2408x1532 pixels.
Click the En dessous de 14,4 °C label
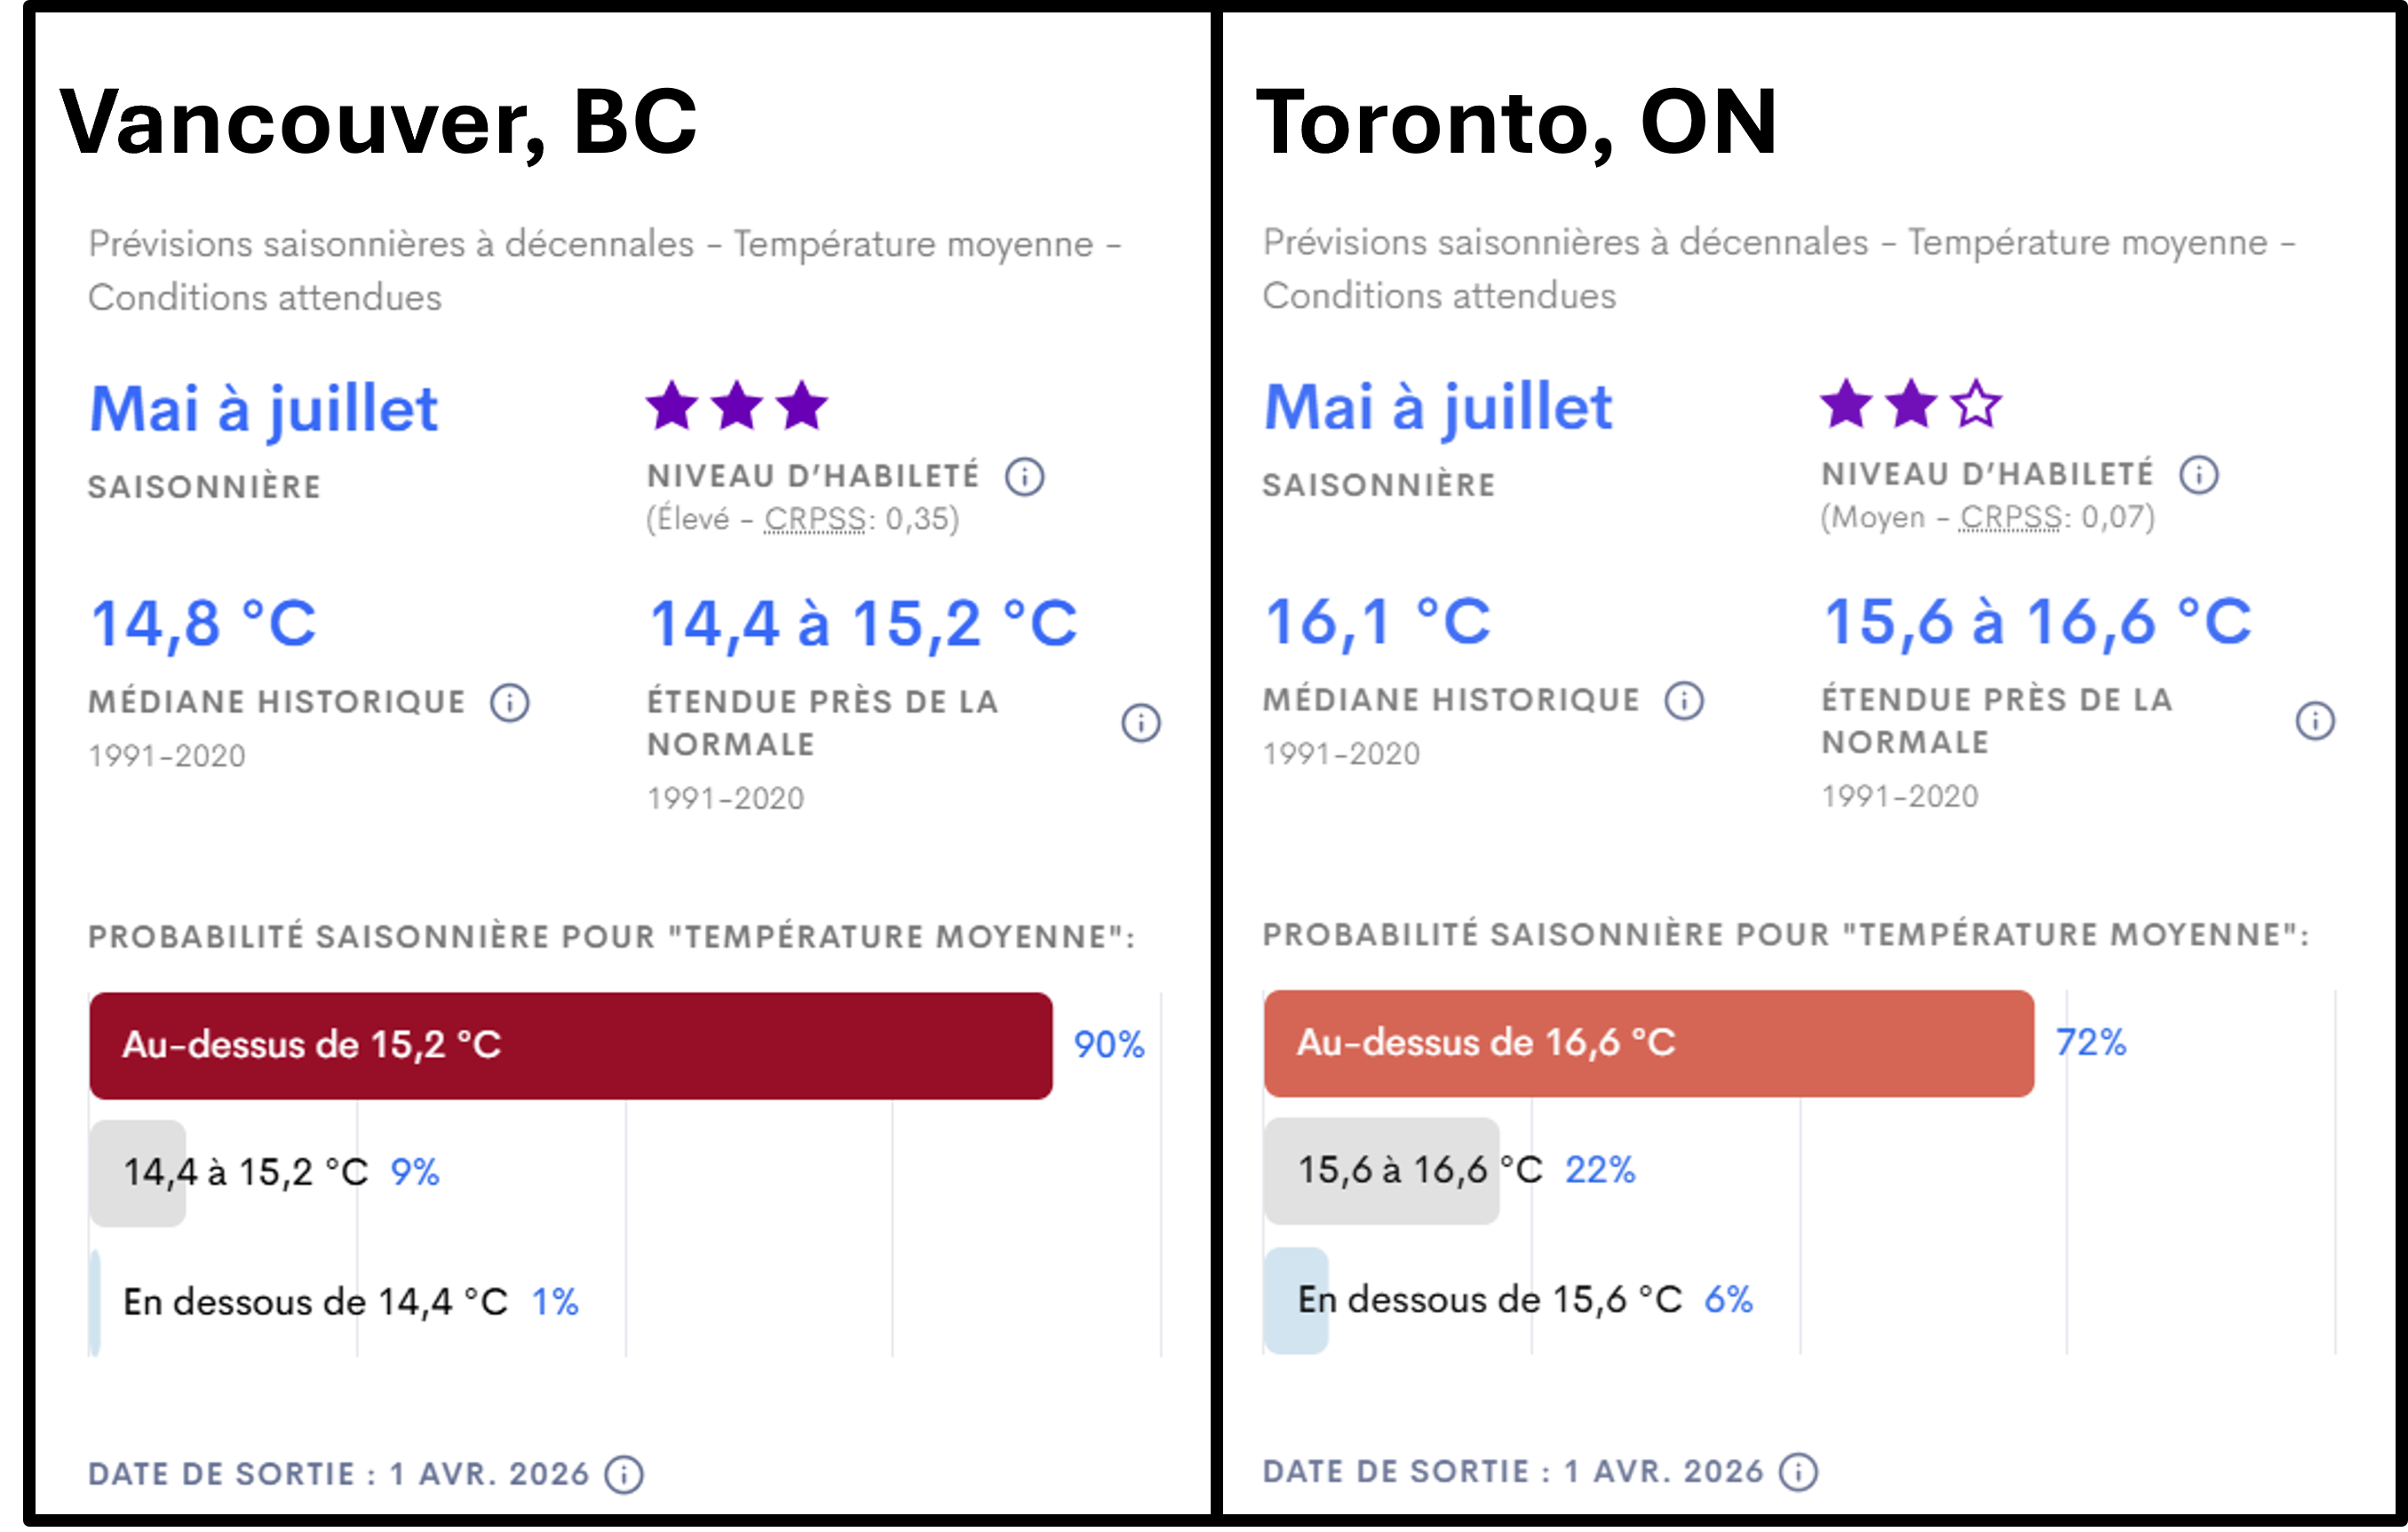(x=315, y=1302)
